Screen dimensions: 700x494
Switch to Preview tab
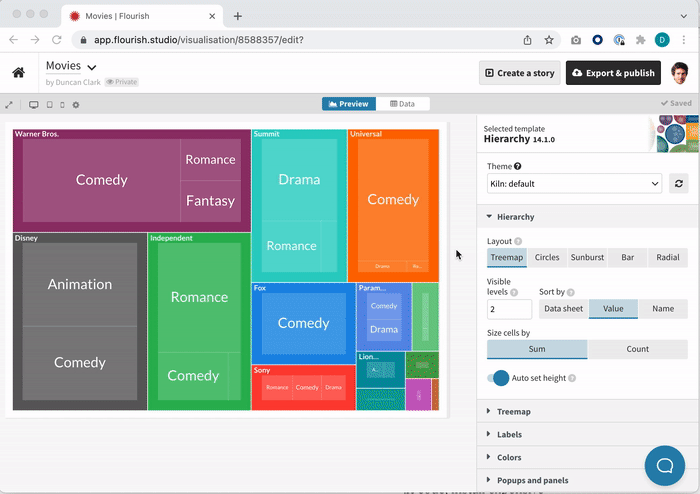349,104
